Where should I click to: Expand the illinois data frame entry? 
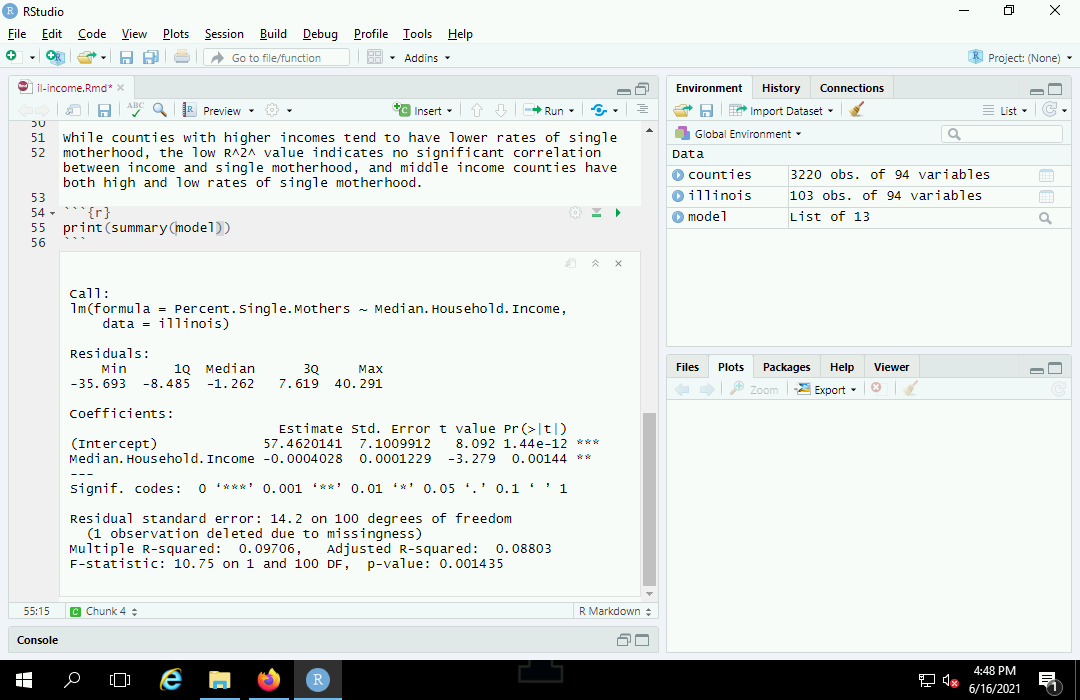[679, 196]
